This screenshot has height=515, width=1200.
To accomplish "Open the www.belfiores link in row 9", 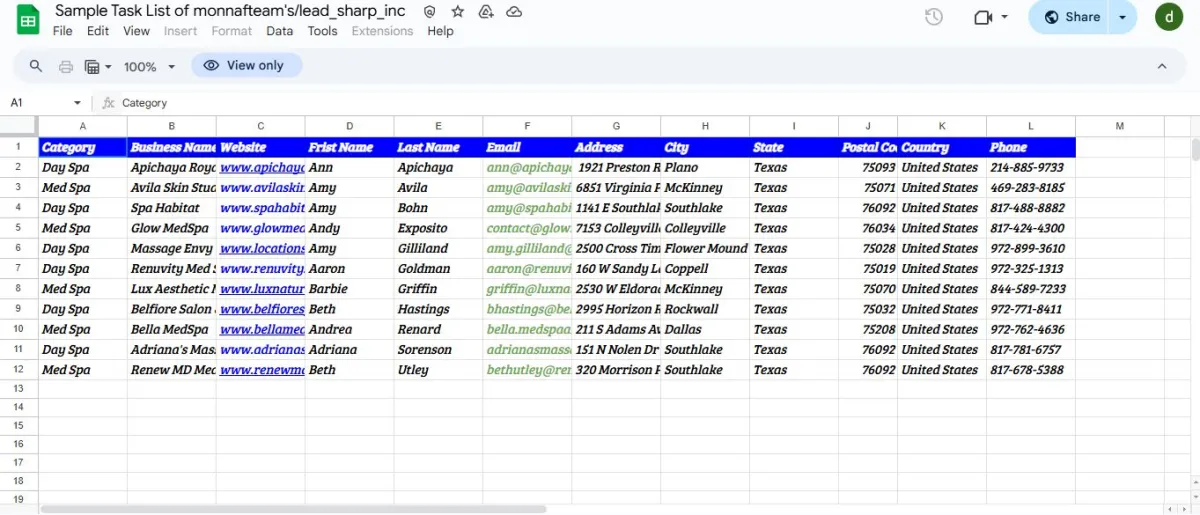I will (262, 310).
